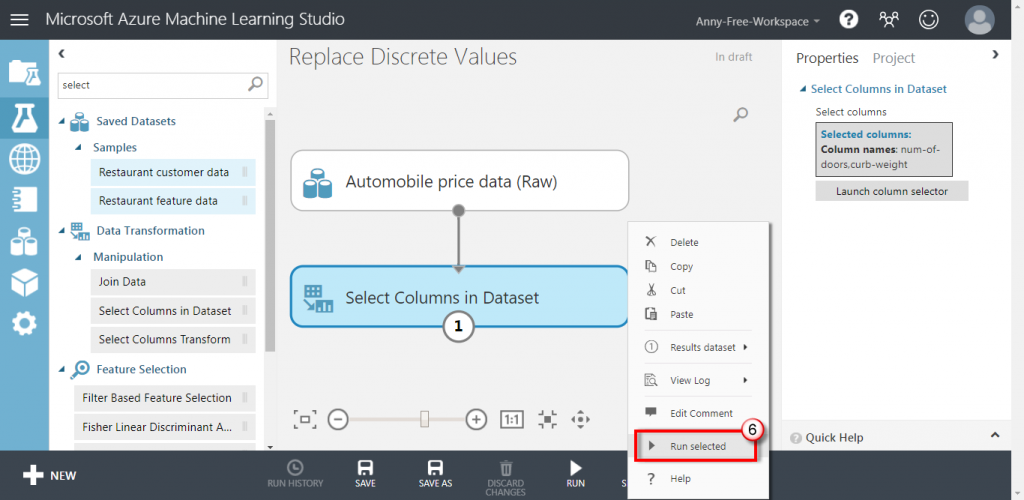Open the Experiments flask icon in sidebar
This screenshot has height=500, width=1024.
pyautogui.click(x=24, y=118)
